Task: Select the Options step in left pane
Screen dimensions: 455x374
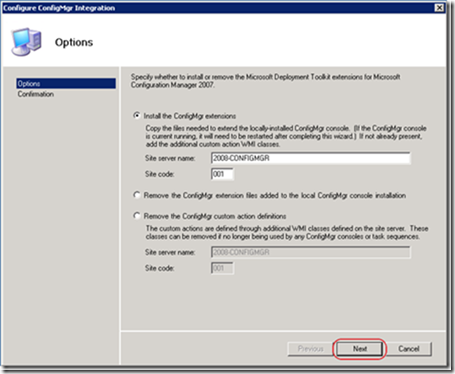Action: pyautogui.click(x=66, y=83)
